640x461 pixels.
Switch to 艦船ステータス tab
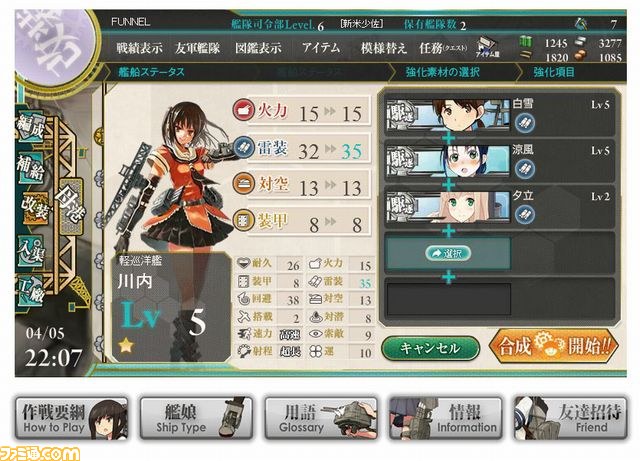(x=151, y=72)
